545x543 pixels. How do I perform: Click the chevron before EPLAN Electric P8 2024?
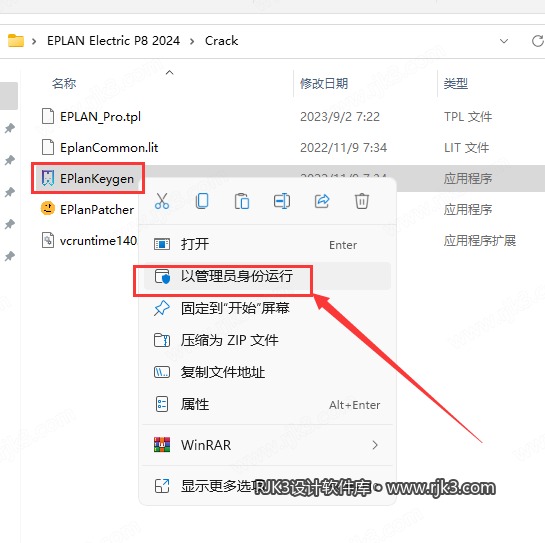34,41
